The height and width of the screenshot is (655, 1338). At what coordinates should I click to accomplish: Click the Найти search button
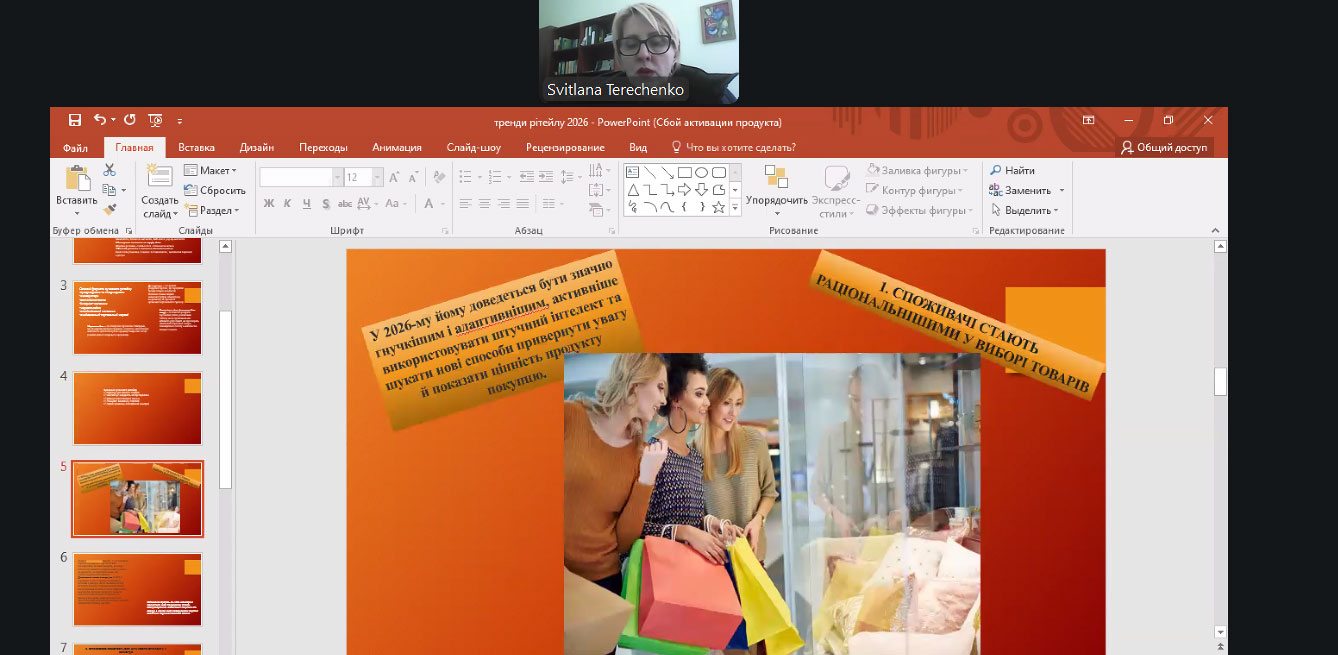click(x=1012, y=171)
